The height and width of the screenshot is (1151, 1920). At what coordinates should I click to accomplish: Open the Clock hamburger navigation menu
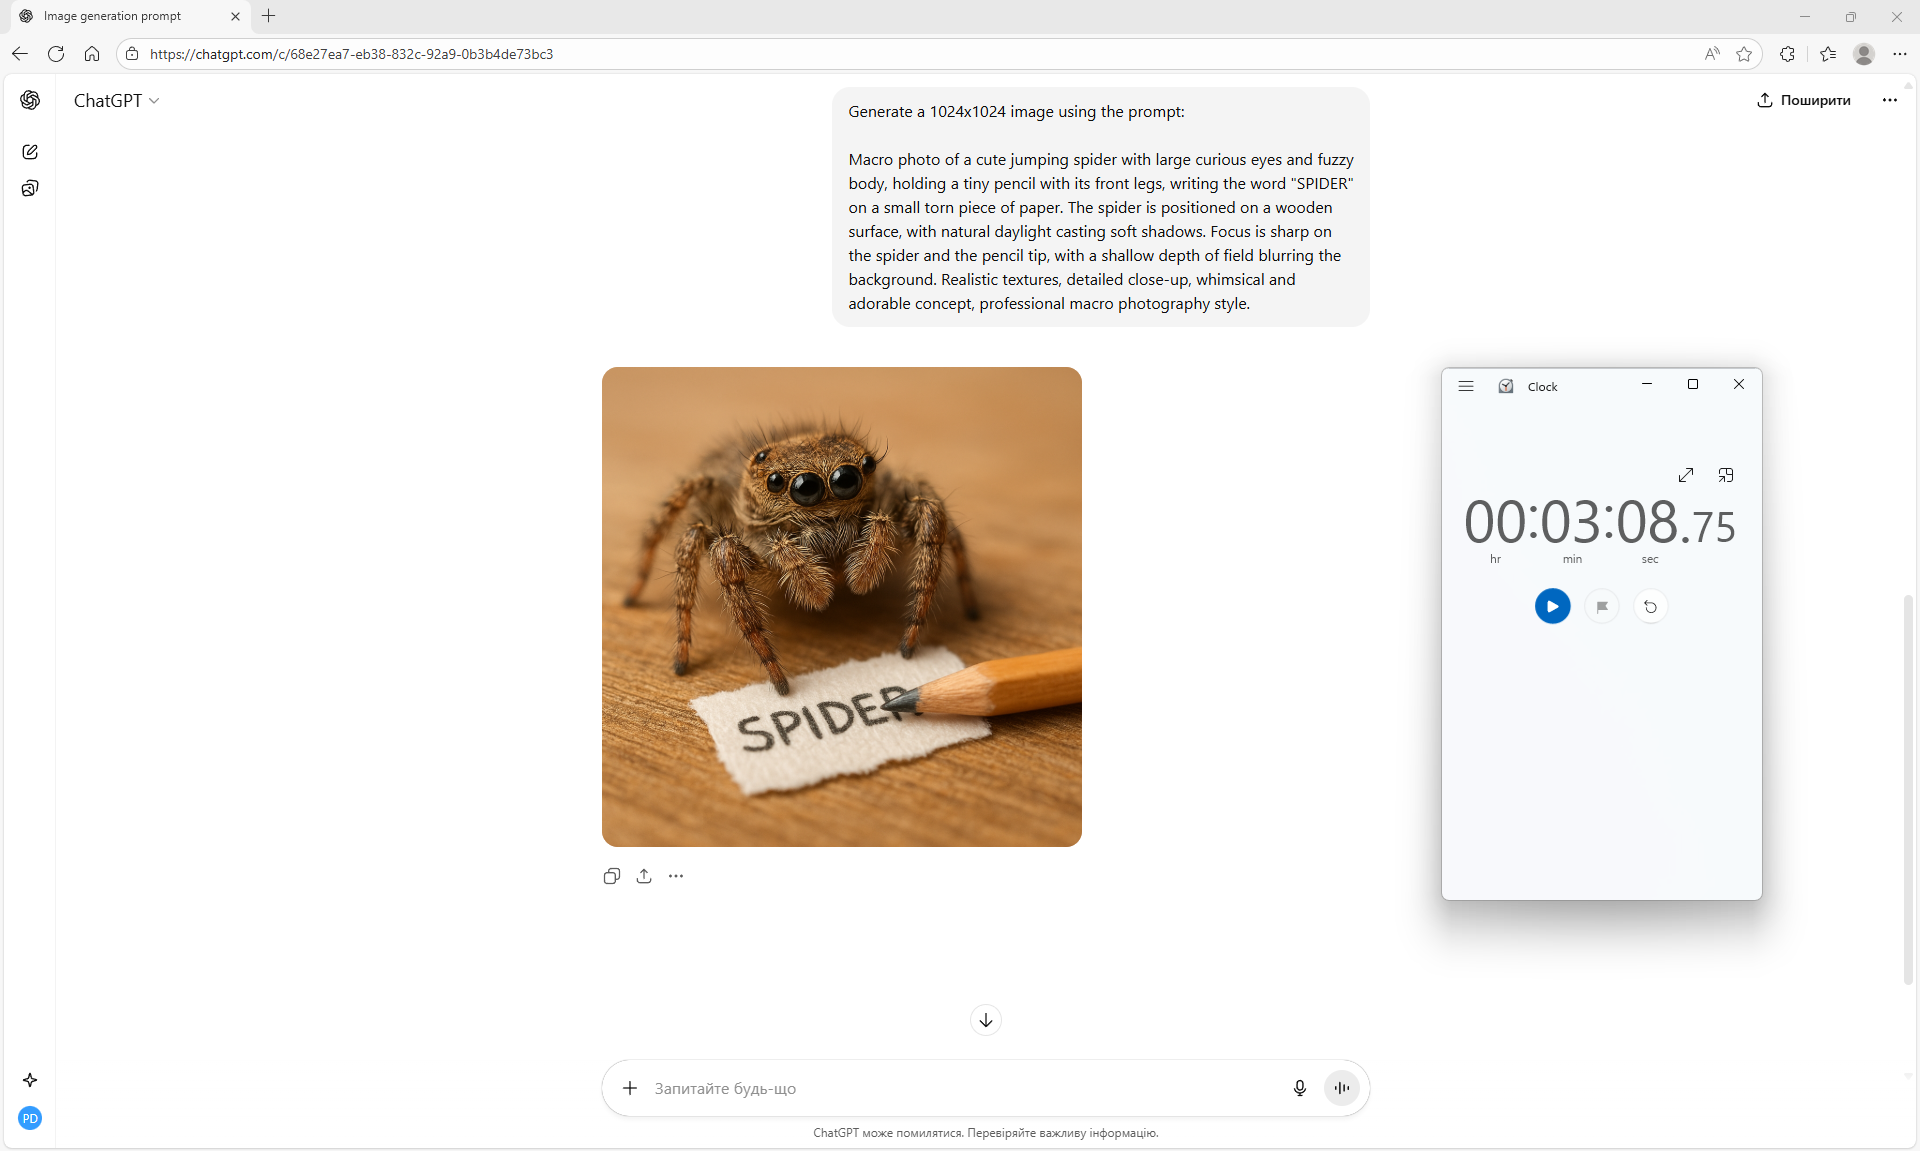click(x=1466, y=386)
